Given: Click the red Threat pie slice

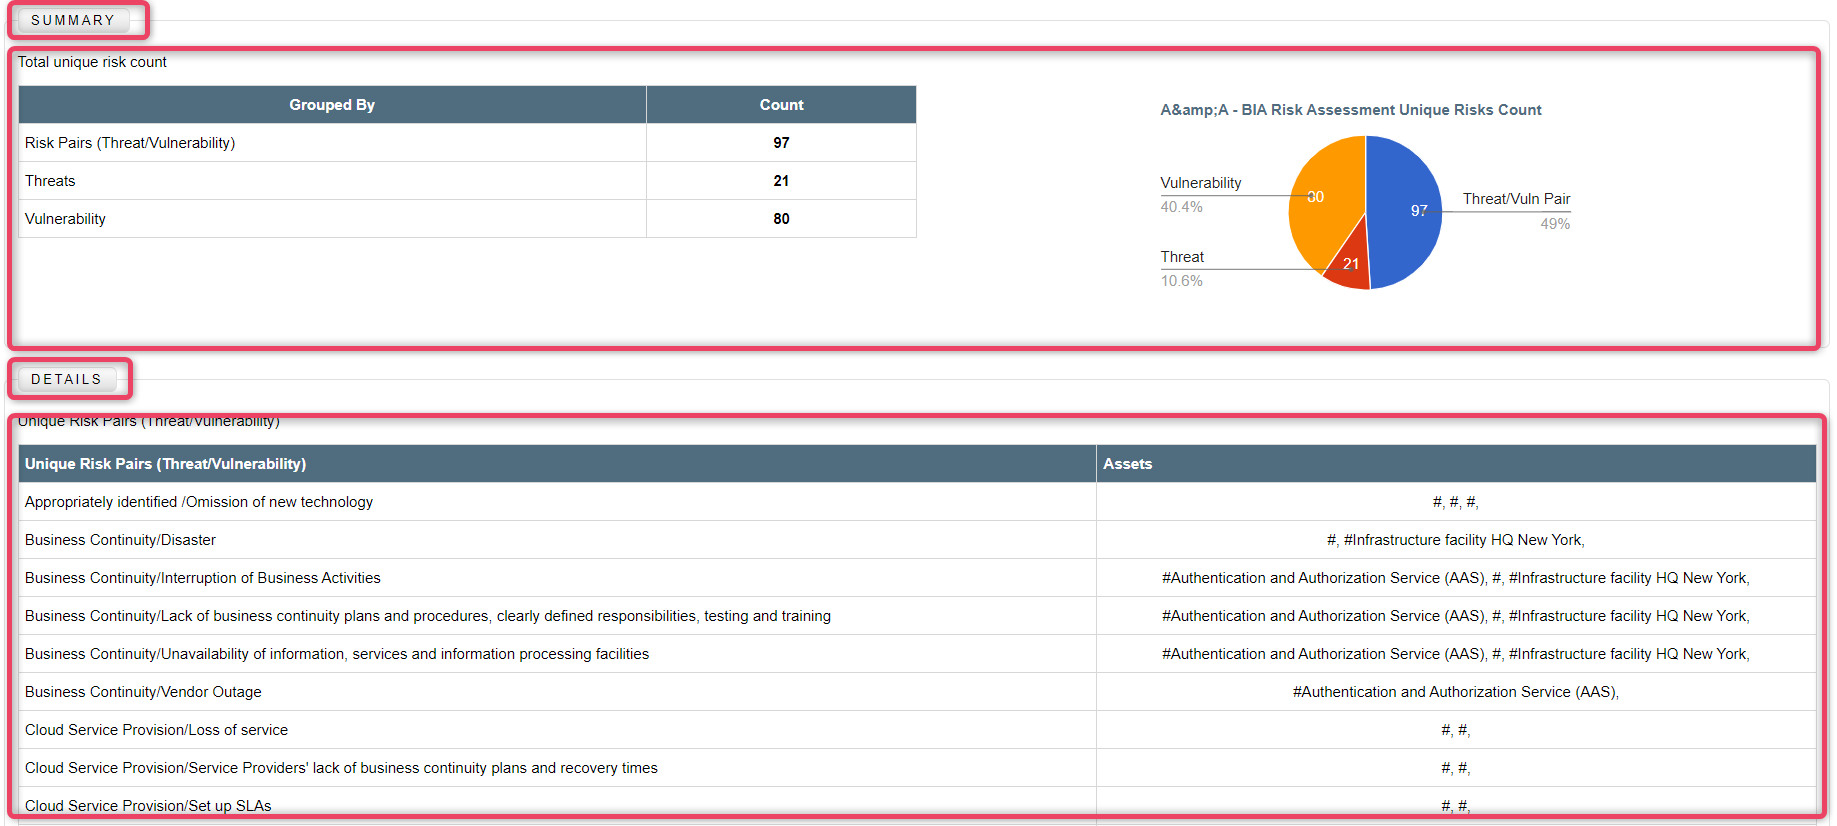Looking at the screenshot, I should [1350, 262].
